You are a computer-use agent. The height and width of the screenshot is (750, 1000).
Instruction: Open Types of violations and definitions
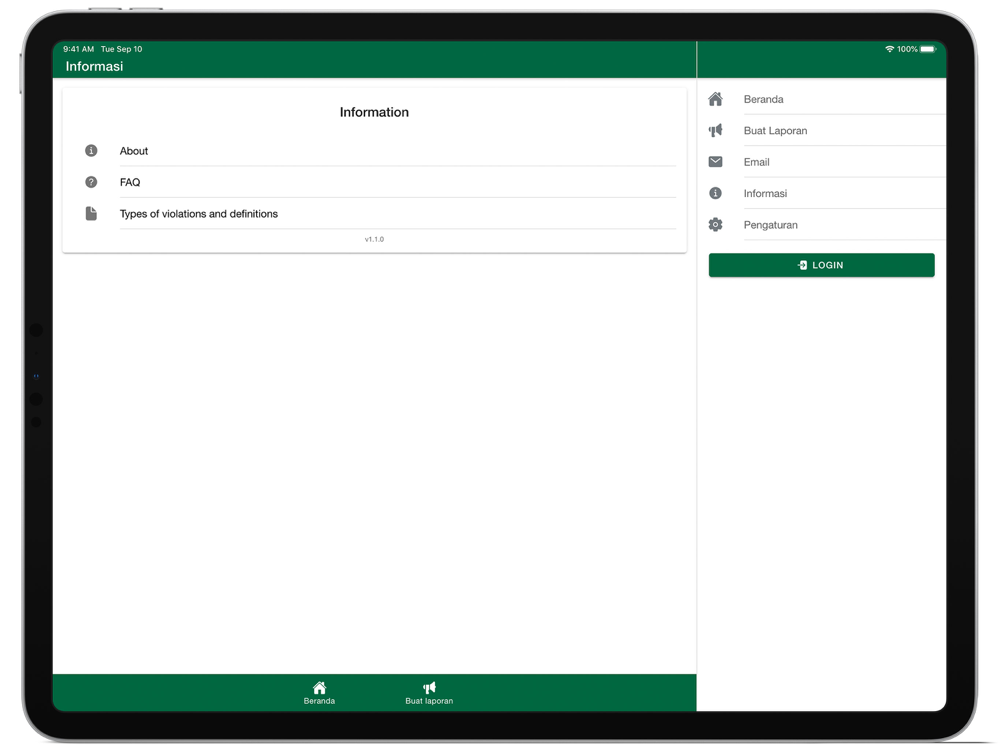(380, 214)
